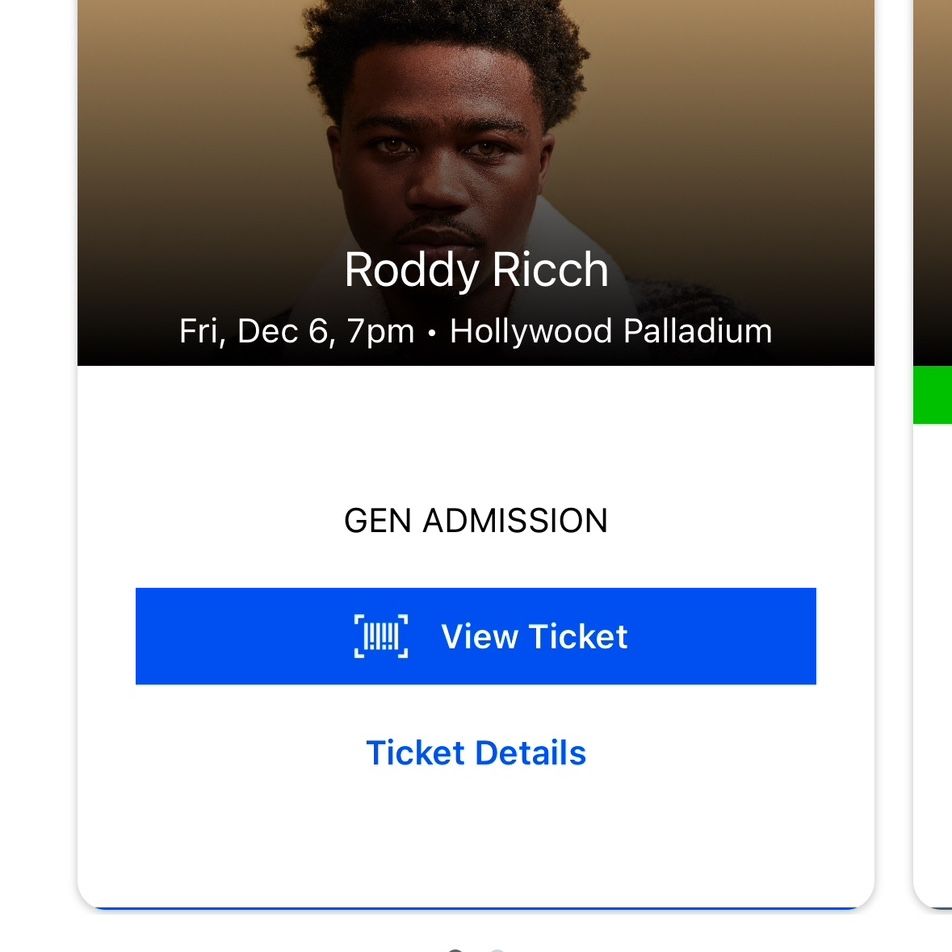Click the words View Ticket on blue button

click(534, 636)
